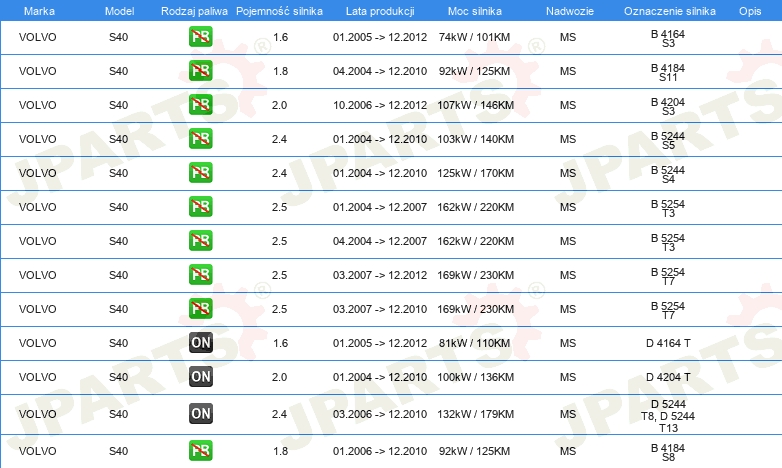Click the 03.2007 -> 12.2010 production years cell
Viewport: 782px width, 468px height.
click(380, 308)
